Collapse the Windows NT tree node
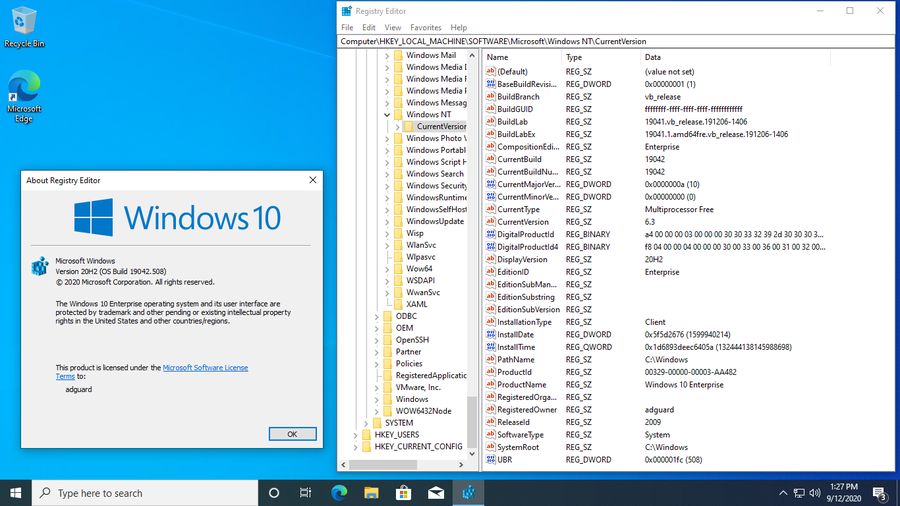 click(x=387, y=115)
